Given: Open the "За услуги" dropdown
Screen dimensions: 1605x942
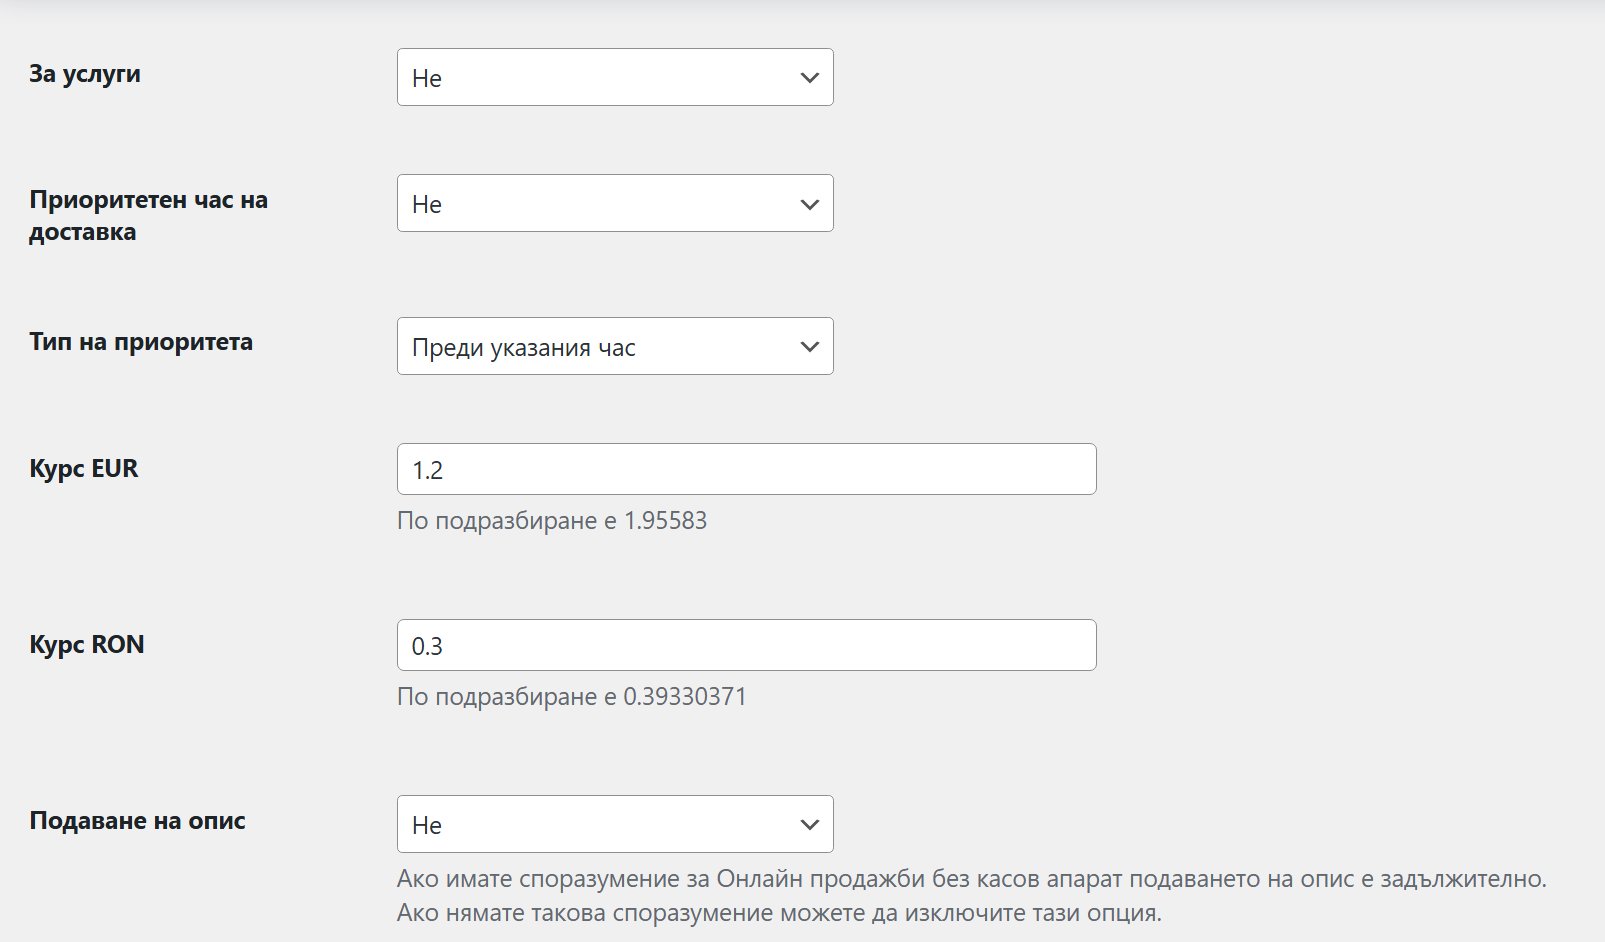Looking at the screenshot, I should click(615, 77).
